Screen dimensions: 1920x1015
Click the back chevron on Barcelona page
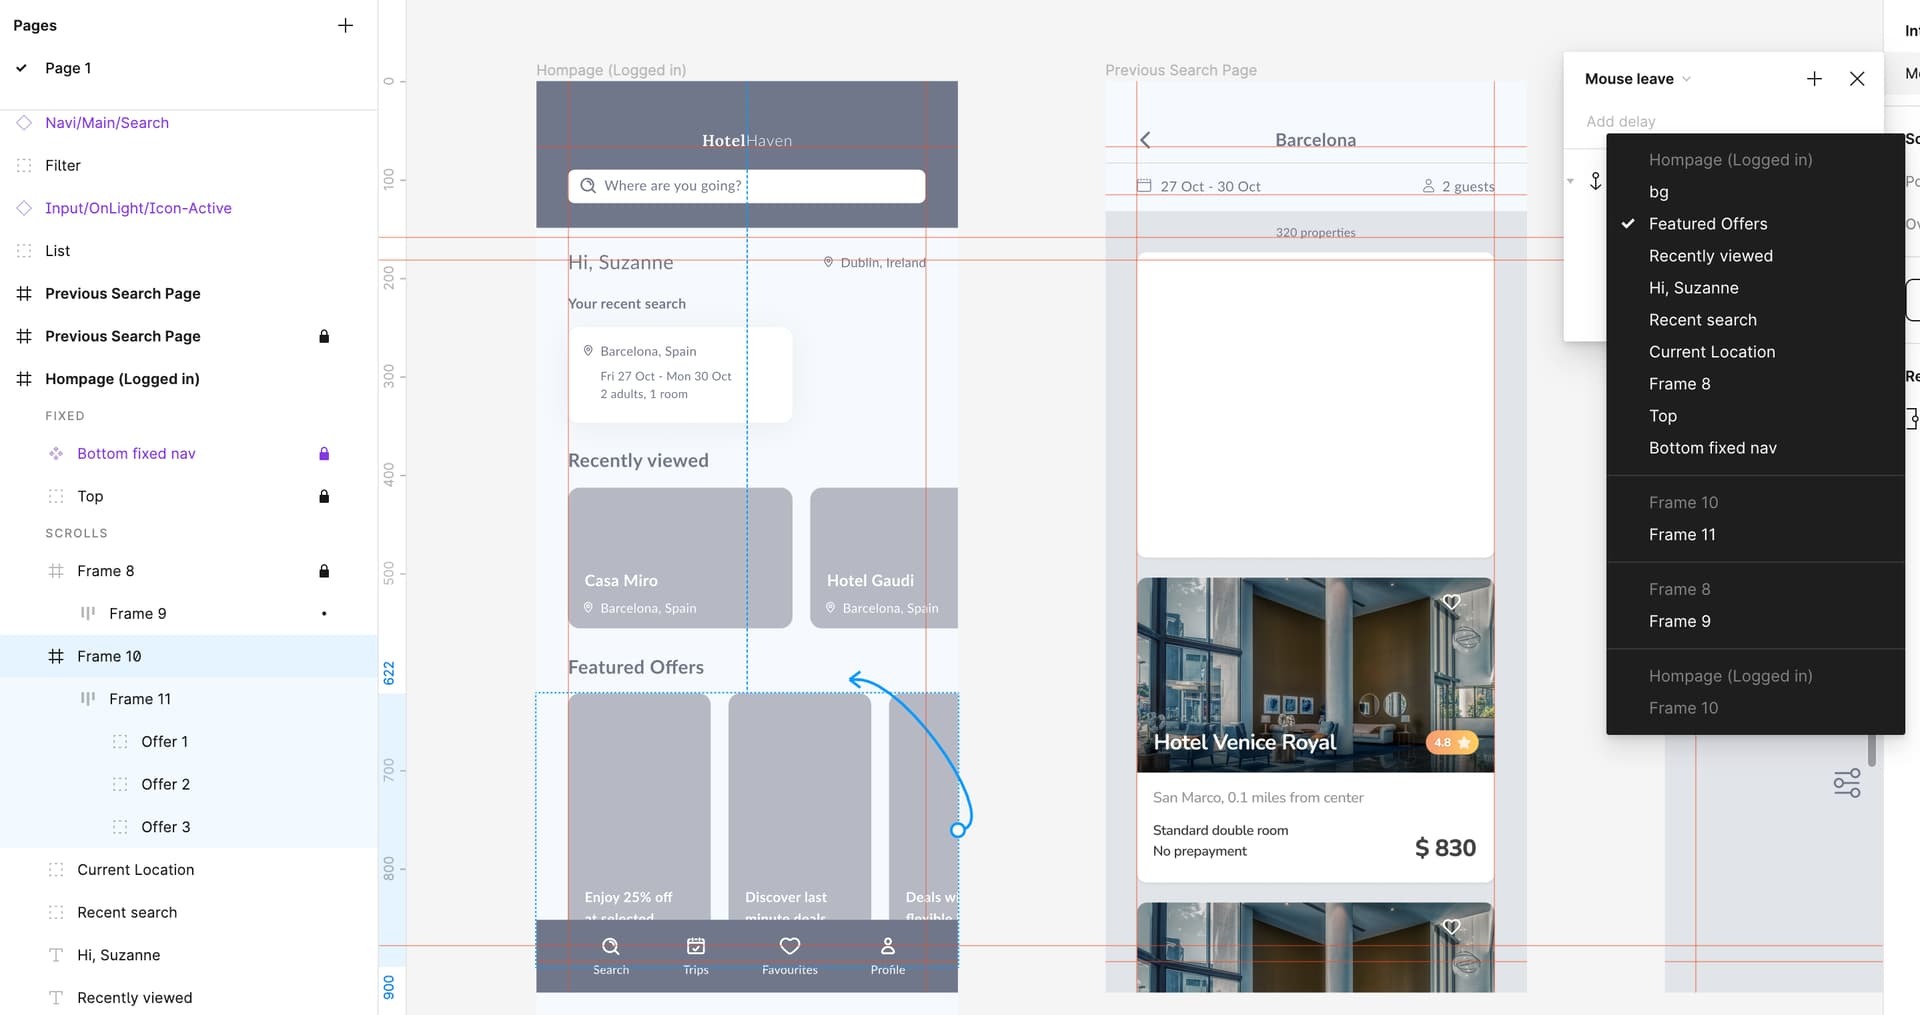(1146, 140)
